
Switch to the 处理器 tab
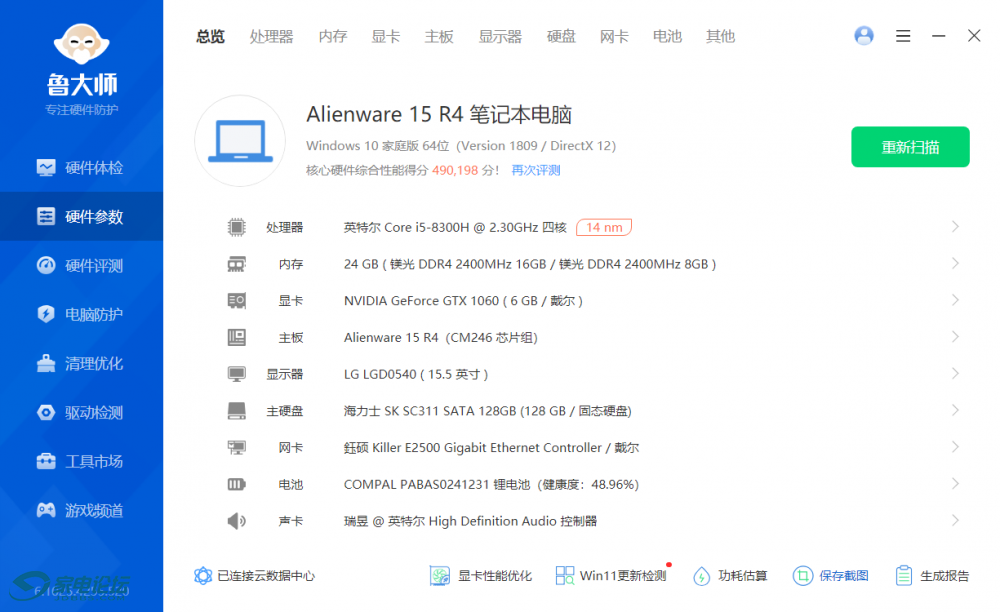point(272,36)
